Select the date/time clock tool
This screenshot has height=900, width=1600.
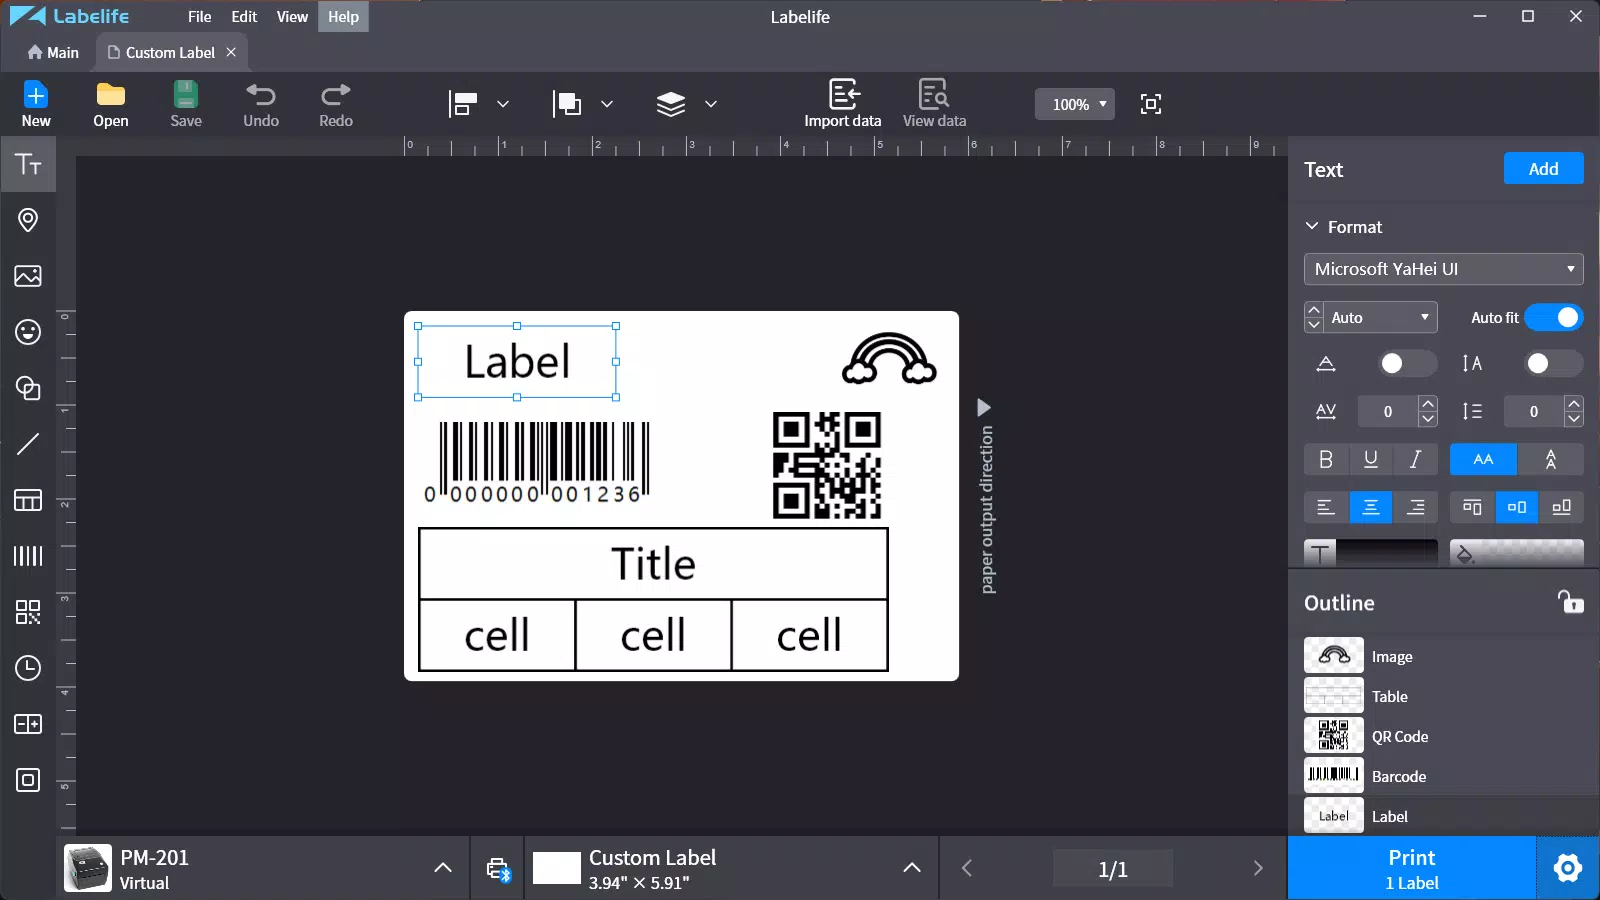click(28, 668)
